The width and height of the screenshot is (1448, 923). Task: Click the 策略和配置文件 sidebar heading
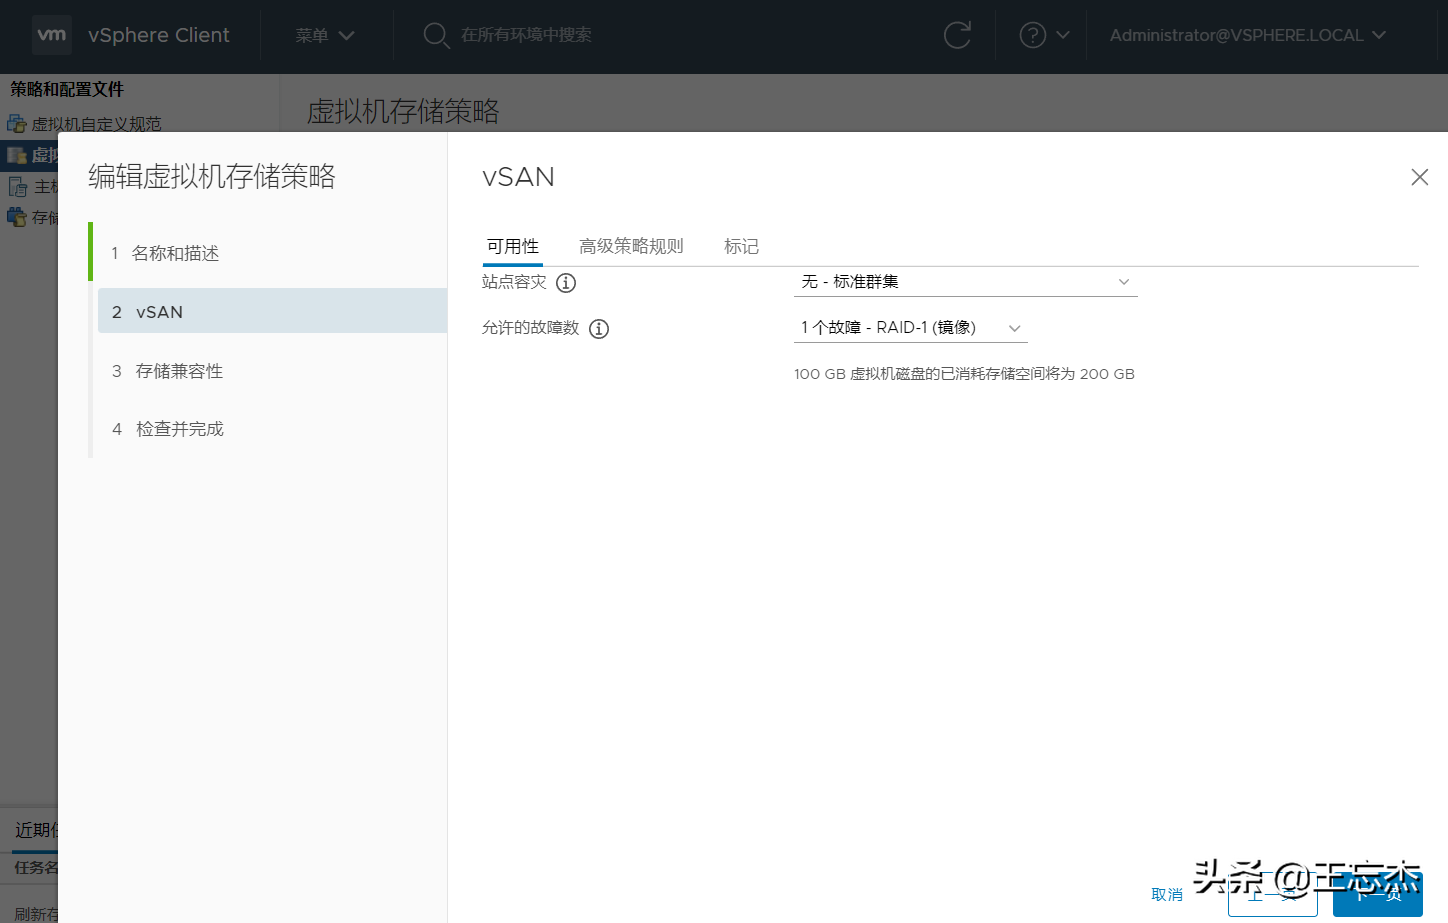67,89
